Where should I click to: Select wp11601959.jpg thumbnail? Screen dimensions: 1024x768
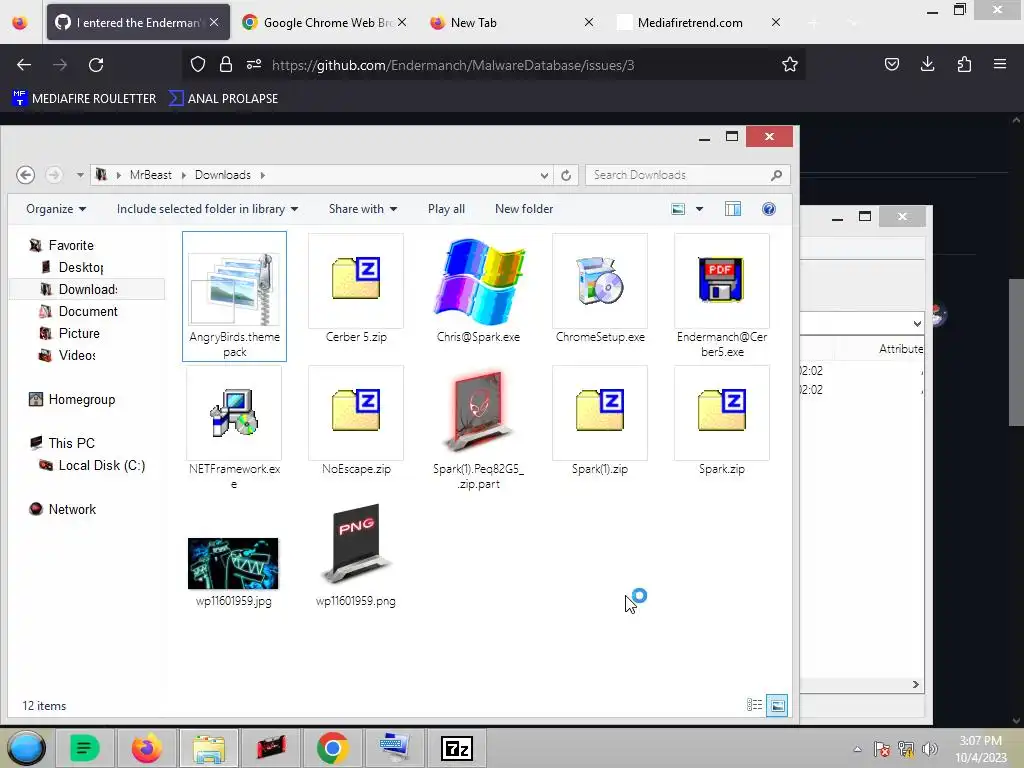[x=233, y=564]
